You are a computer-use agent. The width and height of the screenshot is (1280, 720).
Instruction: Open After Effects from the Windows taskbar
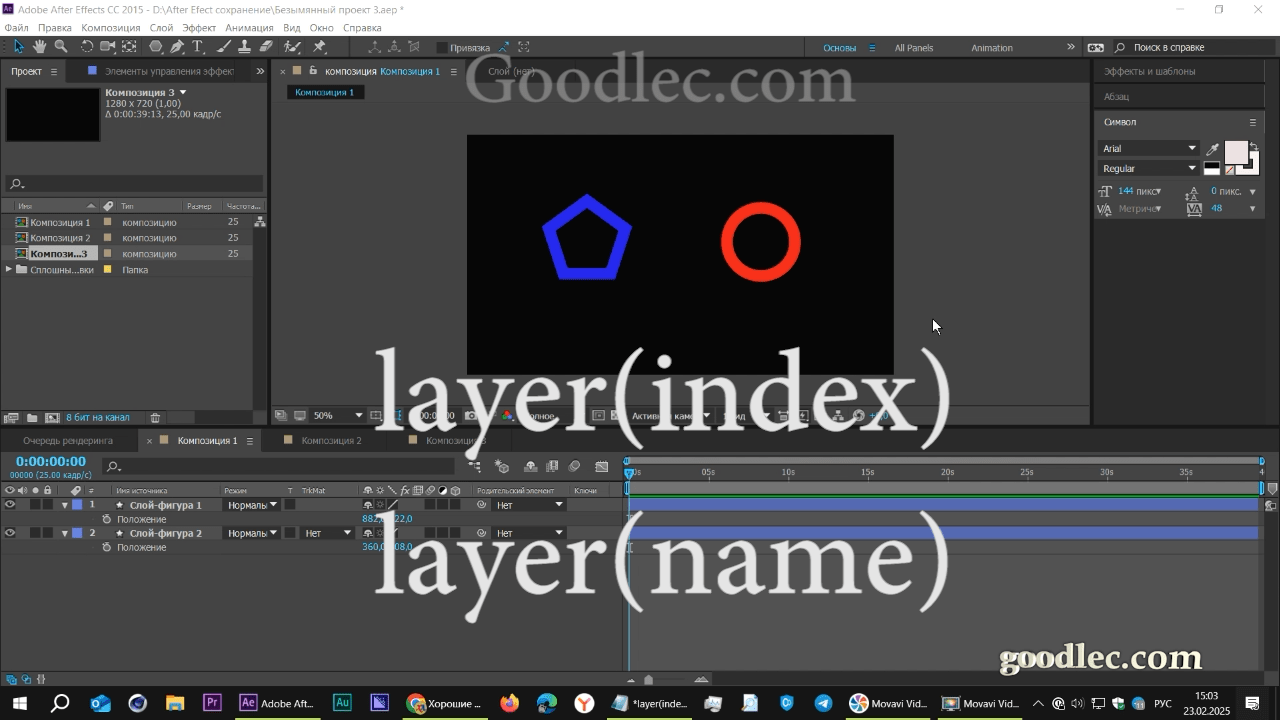(x=248, y=703)
